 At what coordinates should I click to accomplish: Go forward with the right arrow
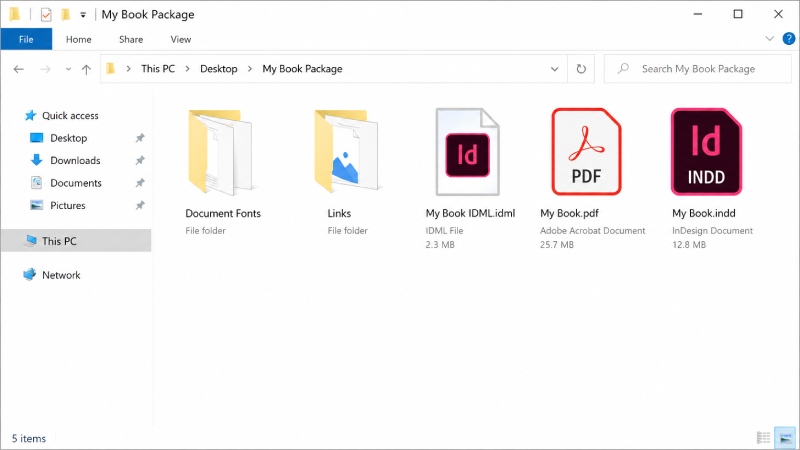point(45,69)
